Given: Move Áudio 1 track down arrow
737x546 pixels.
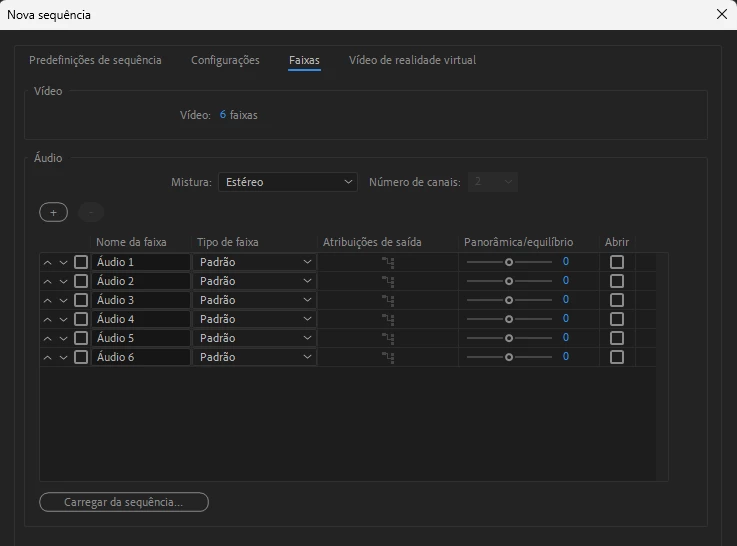Looking at the screenshot, I should (63, 263).
